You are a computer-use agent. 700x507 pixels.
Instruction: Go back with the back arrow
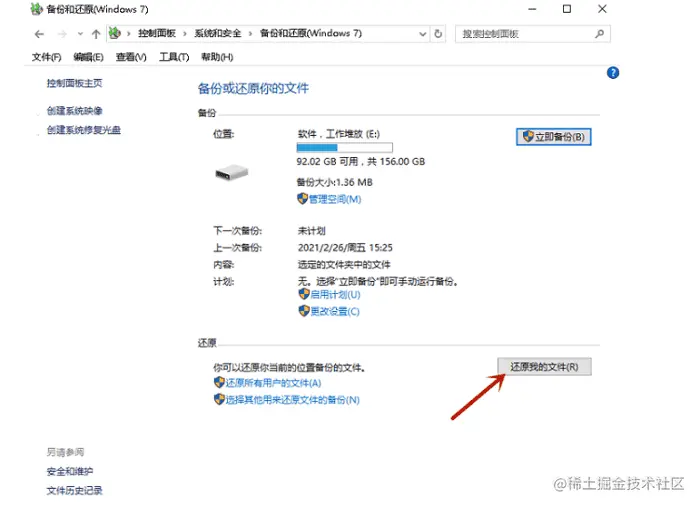39,34
